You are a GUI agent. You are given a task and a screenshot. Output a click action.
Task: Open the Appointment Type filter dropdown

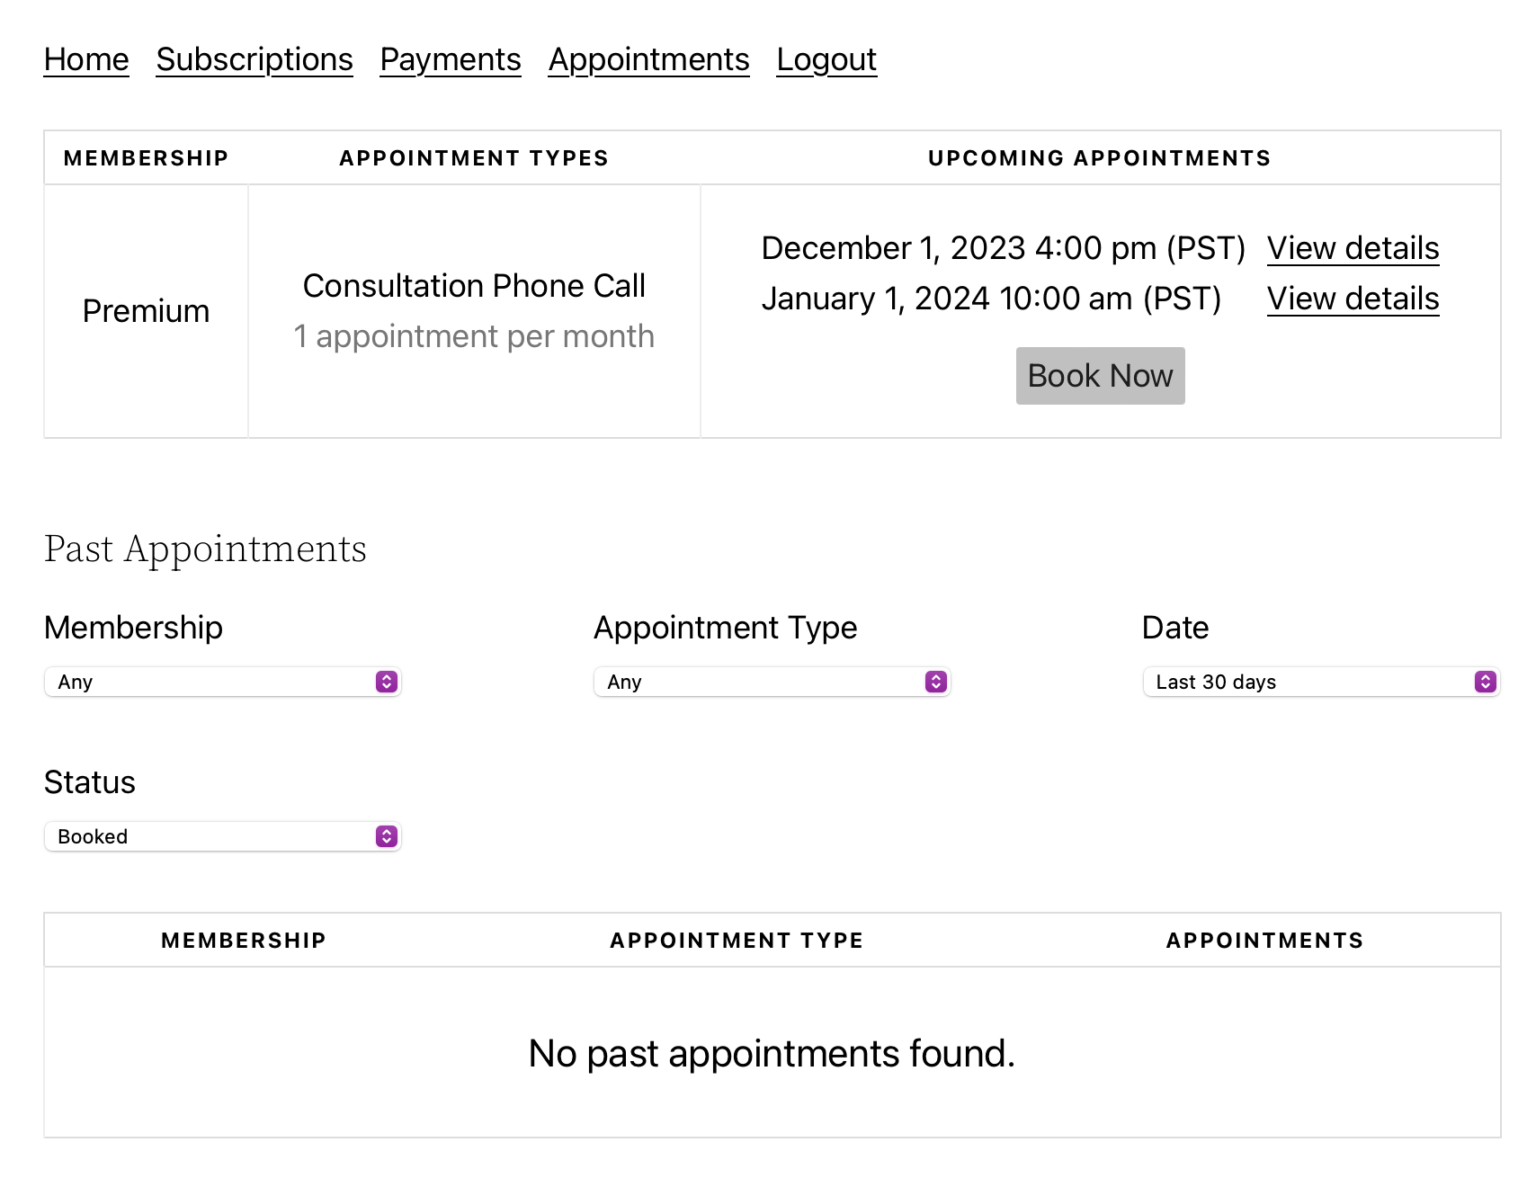771,681
